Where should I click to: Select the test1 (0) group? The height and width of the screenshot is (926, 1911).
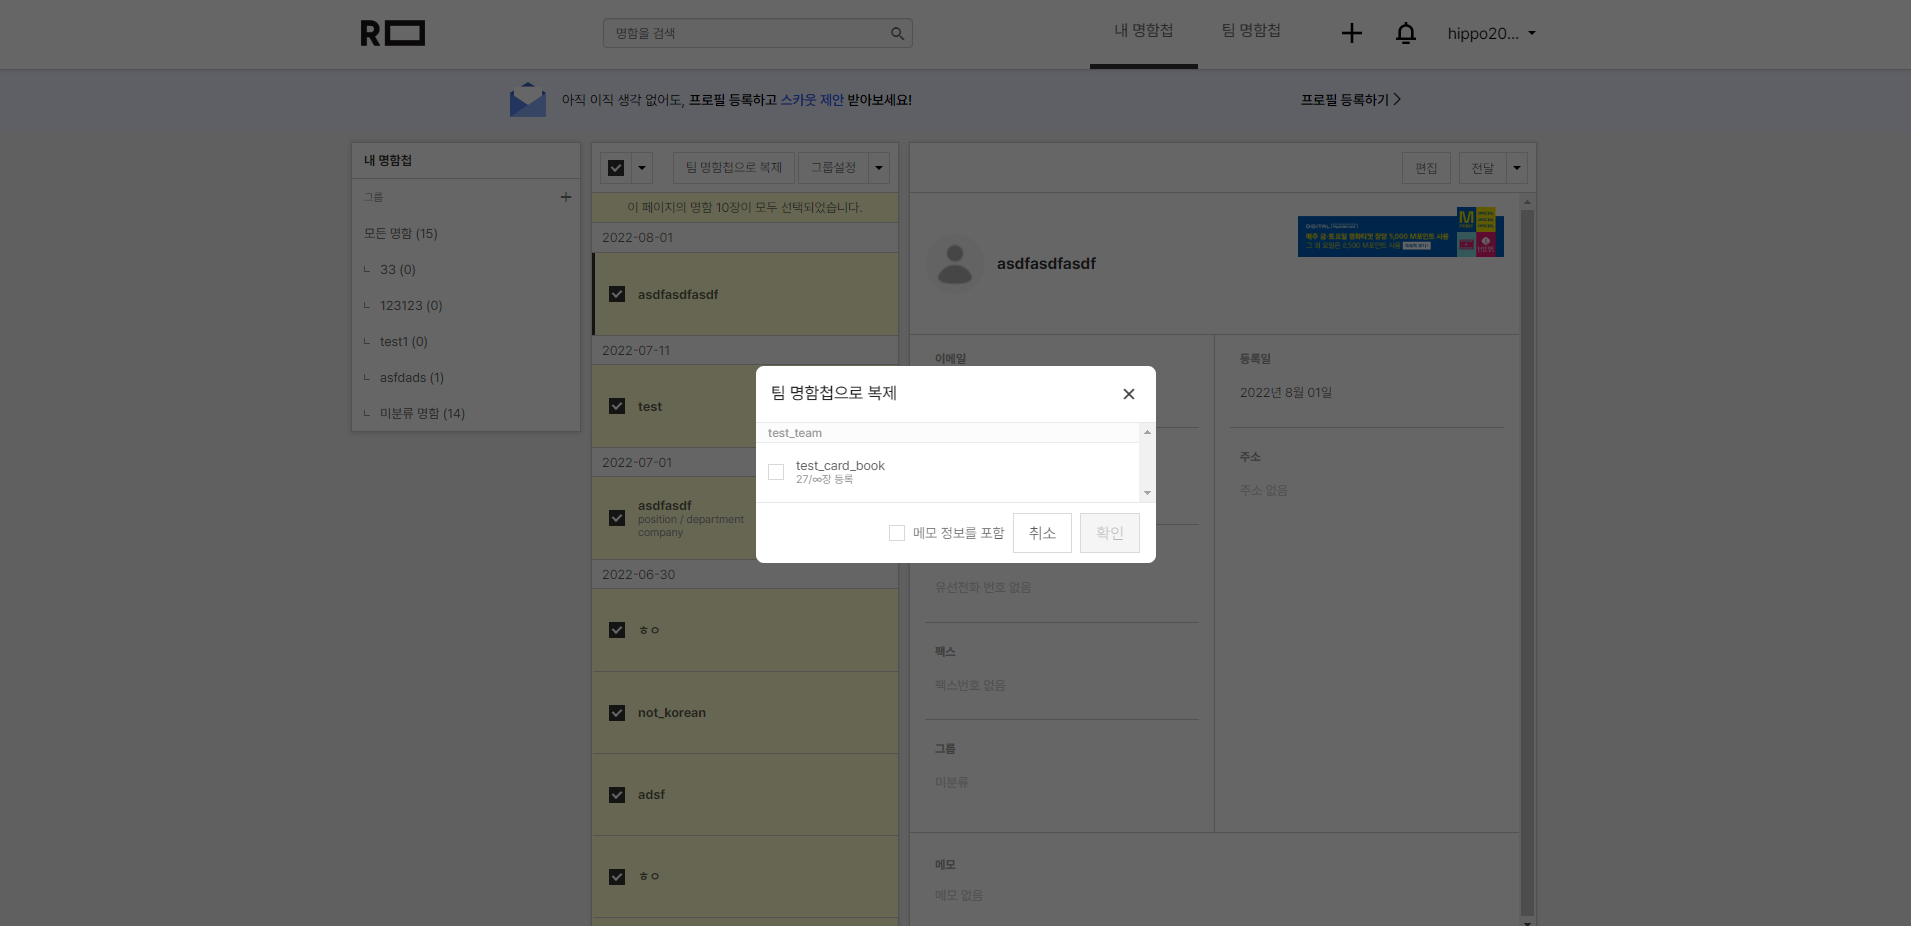[x=404, y=341]
